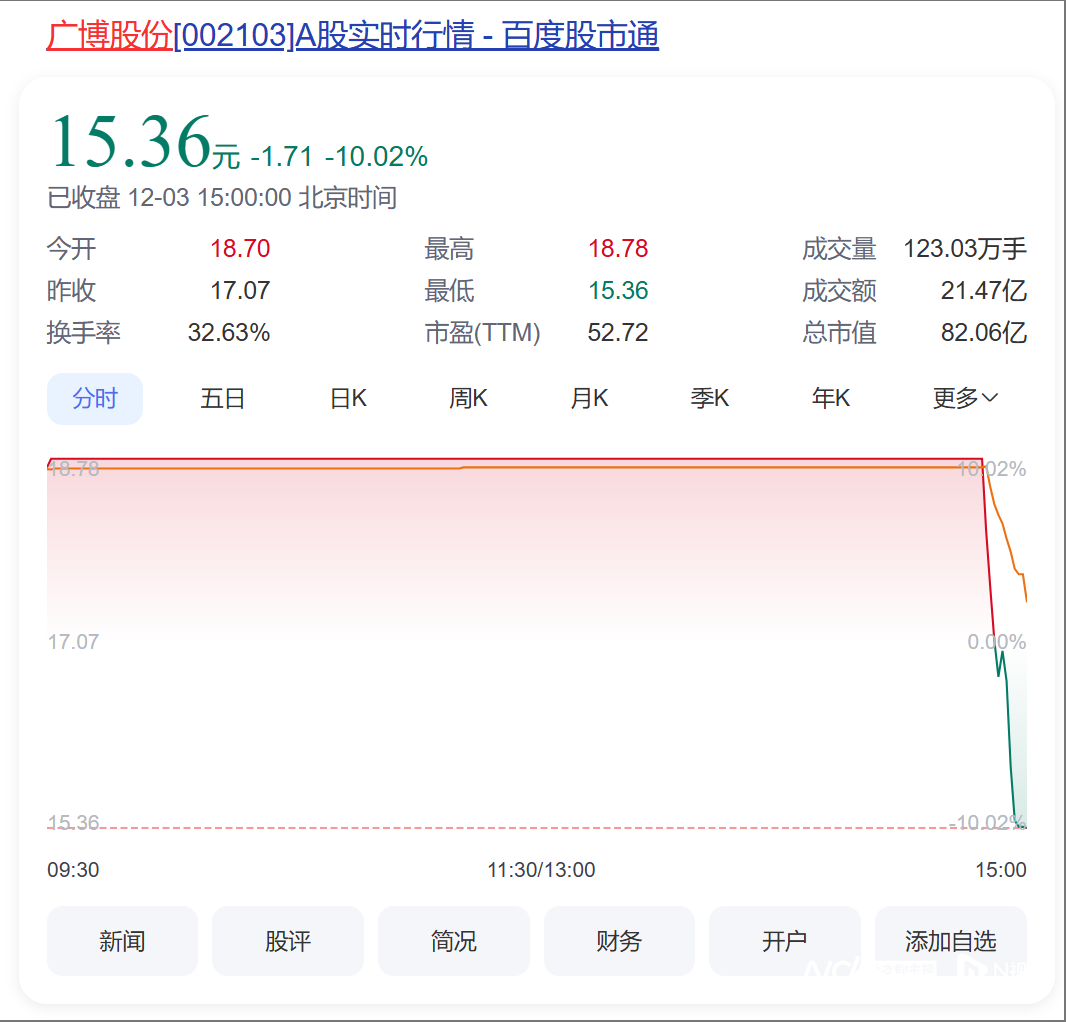Click the 开户 account opening button
Screen dimensions: 1066x1022
tap(784, 940)
